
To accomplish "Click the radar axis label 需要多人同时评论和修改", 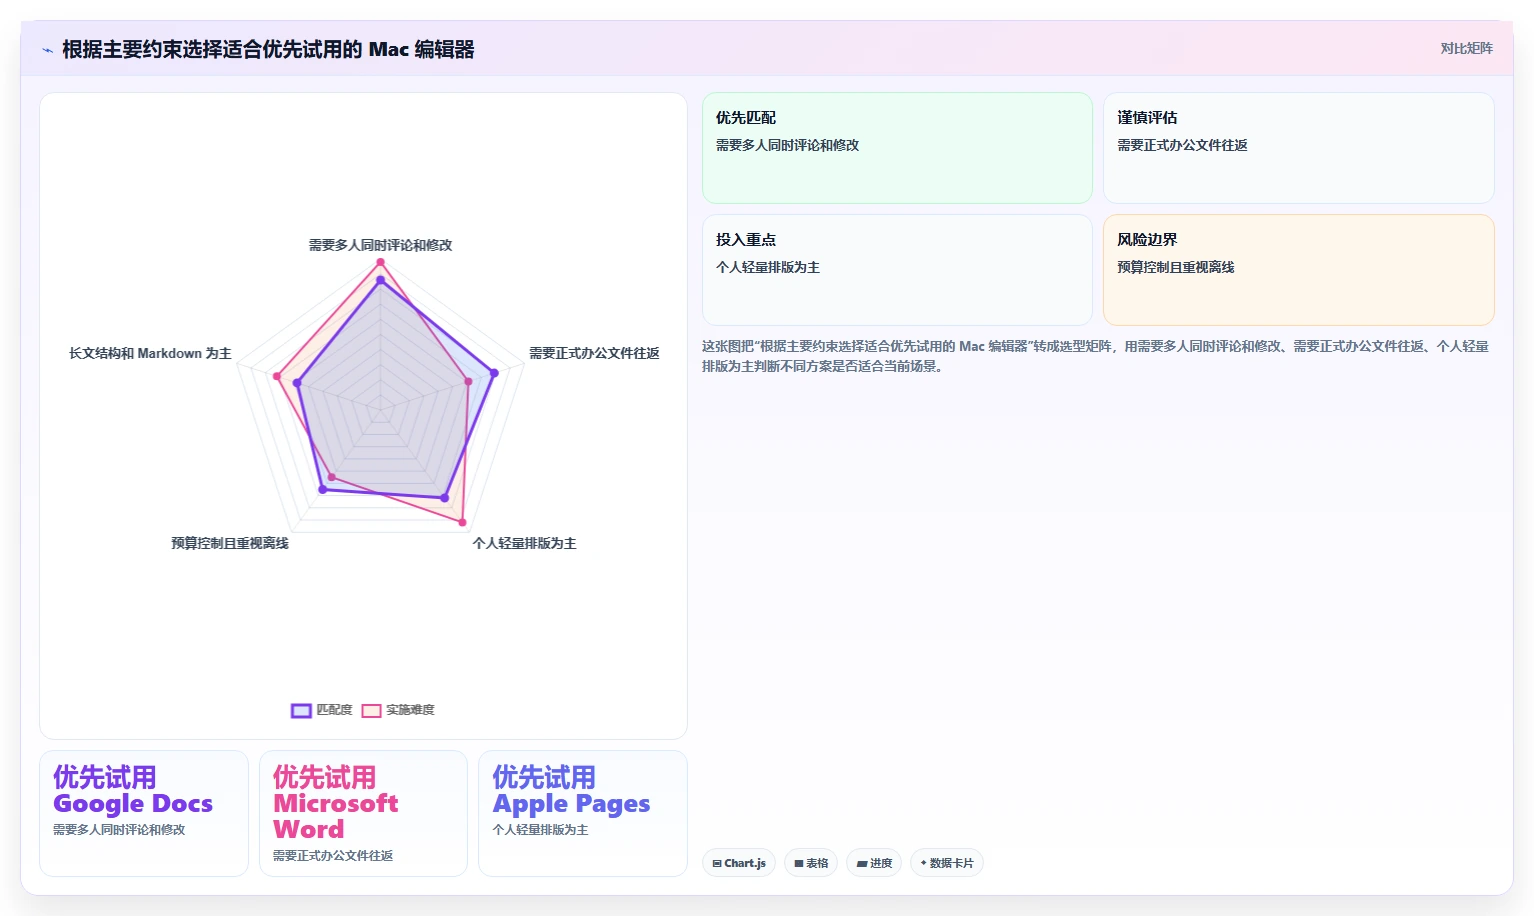I will [380, 245].
